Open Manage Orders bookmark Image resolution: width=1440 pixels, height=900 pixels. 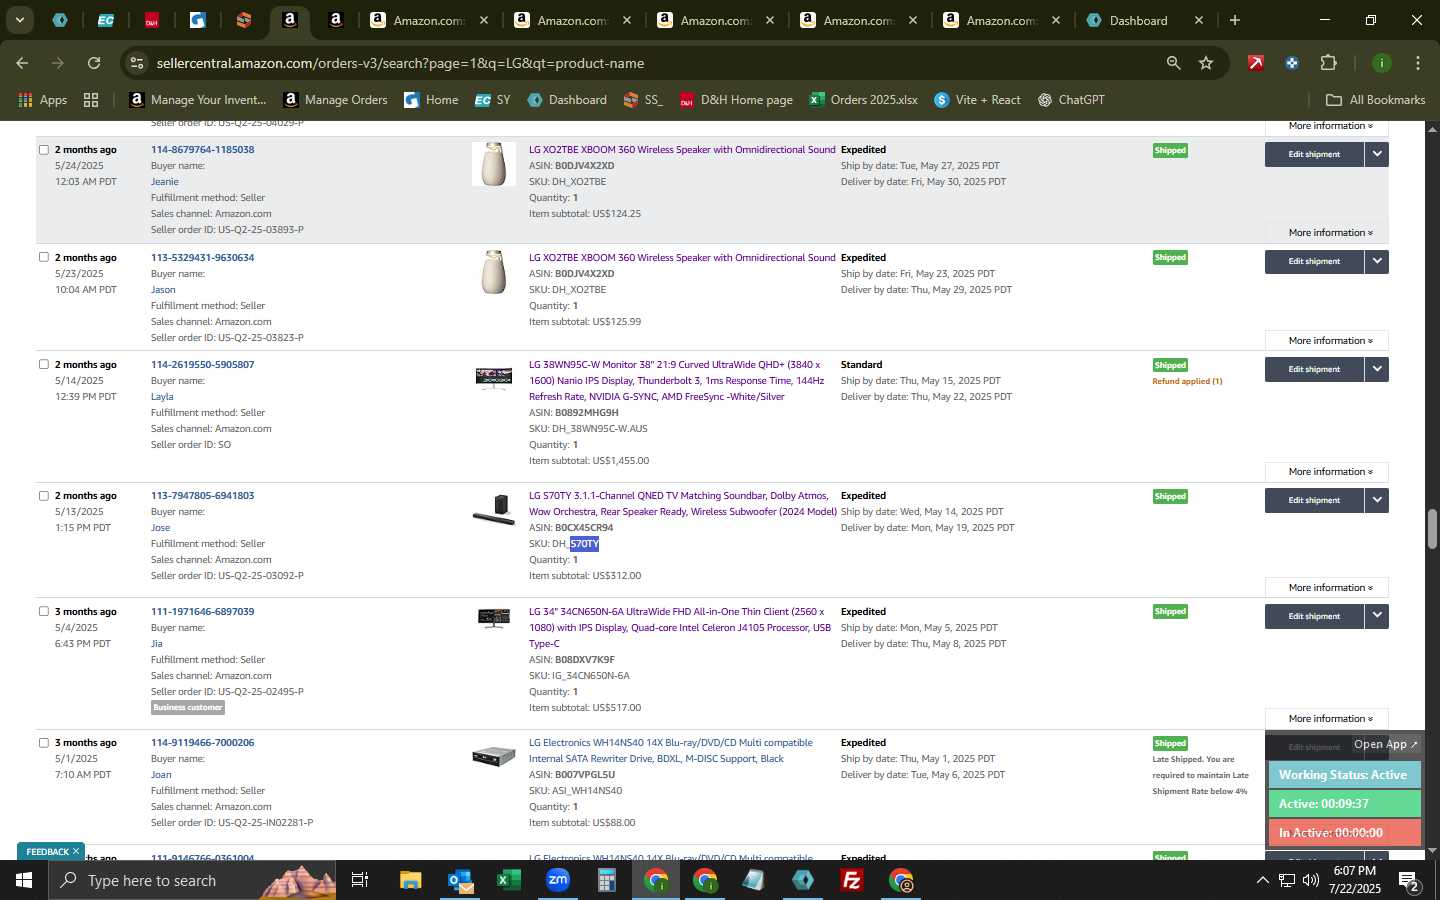pos(335,100)
